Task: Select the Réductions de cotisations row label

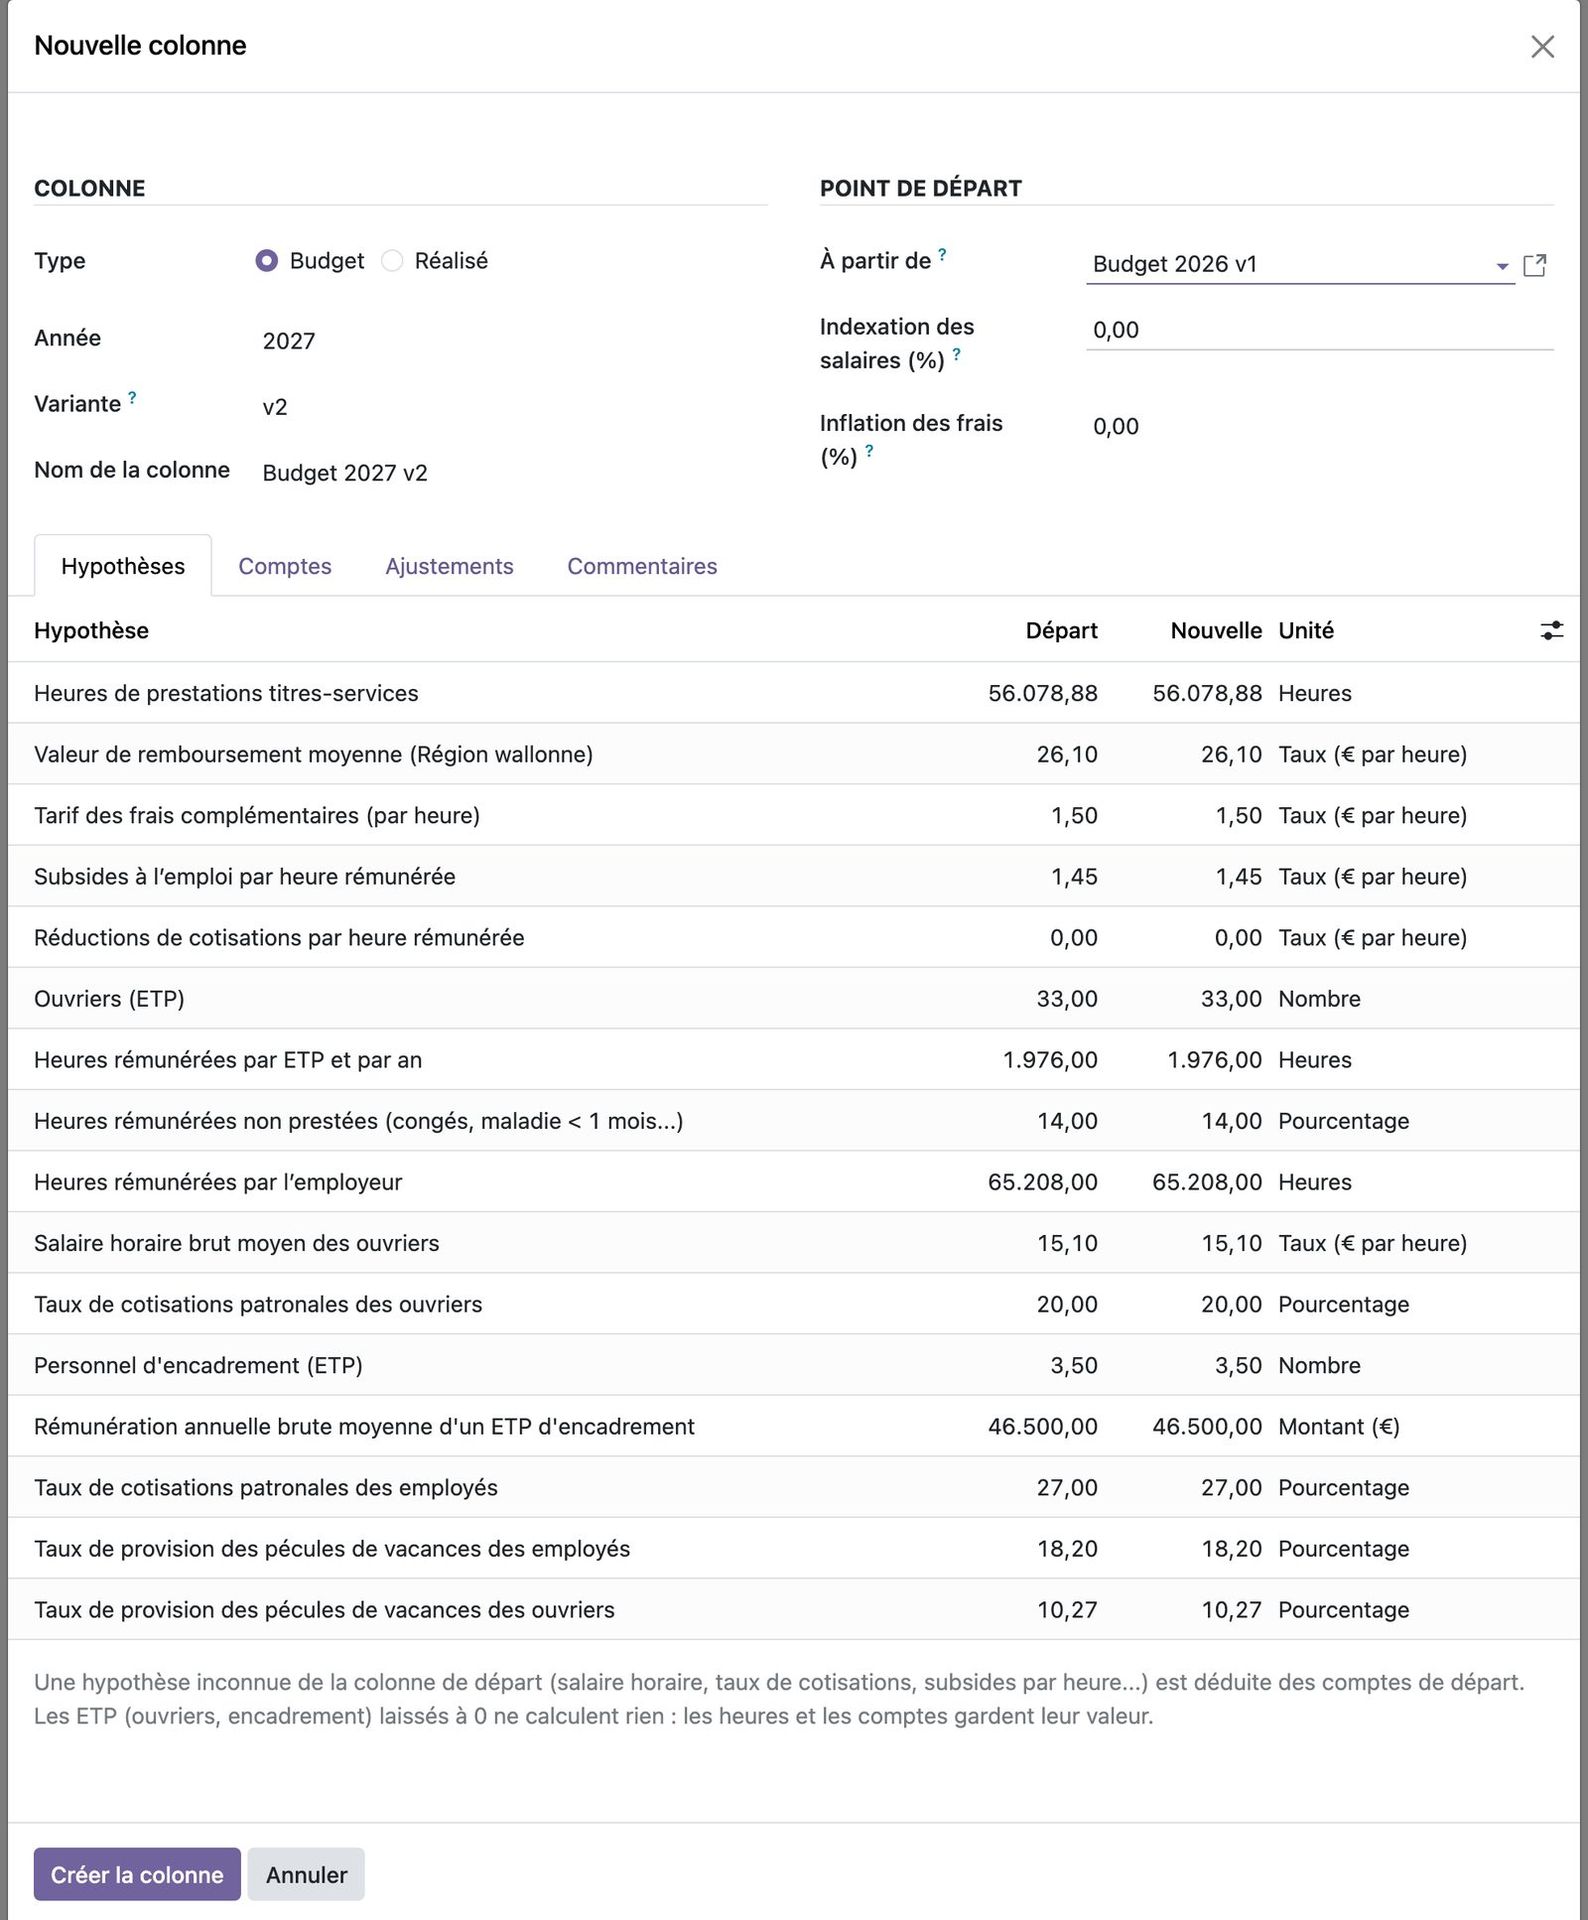Action: (279, 937)
